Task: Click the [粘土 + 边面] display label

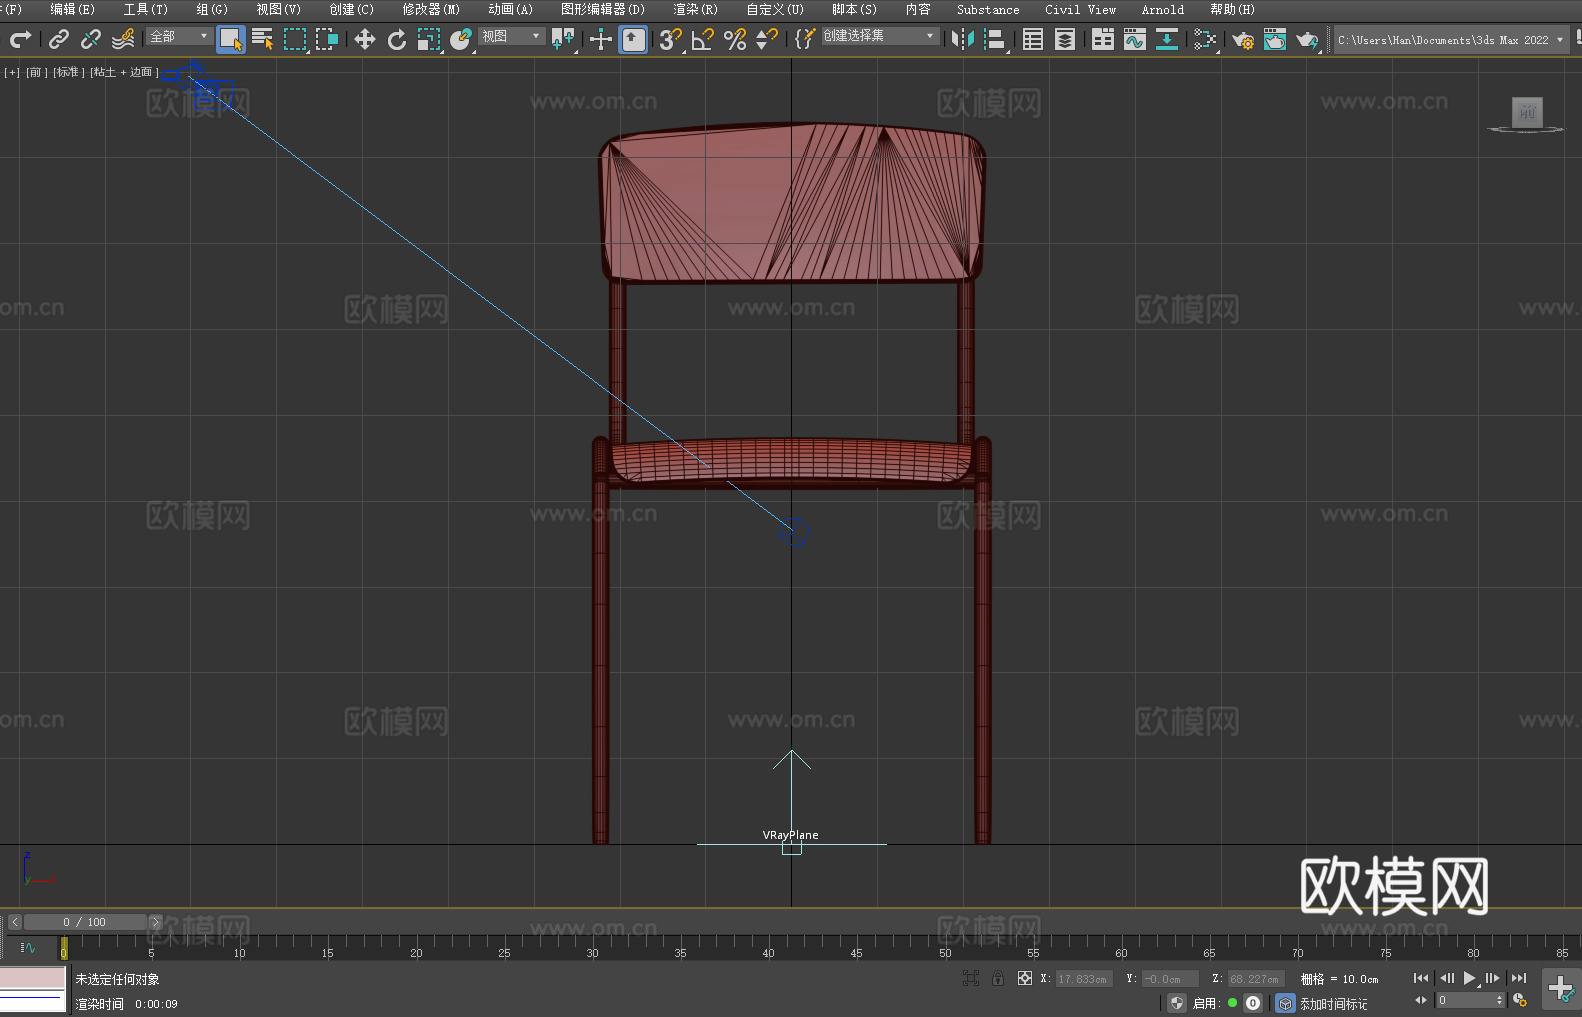Action: click(124, 72)
